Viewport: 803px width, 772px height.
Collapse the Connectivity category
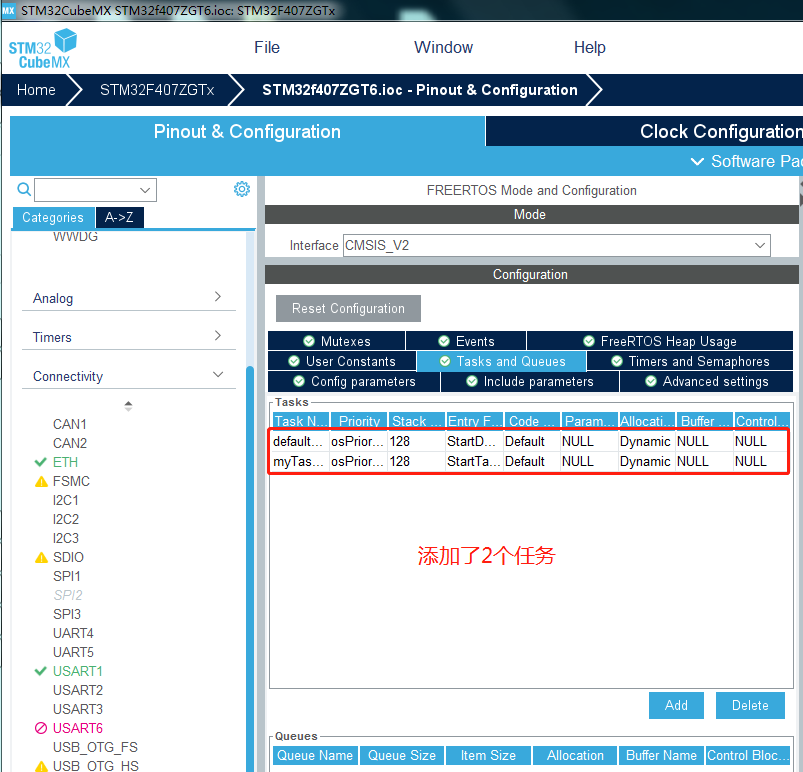tap(129, 375)
